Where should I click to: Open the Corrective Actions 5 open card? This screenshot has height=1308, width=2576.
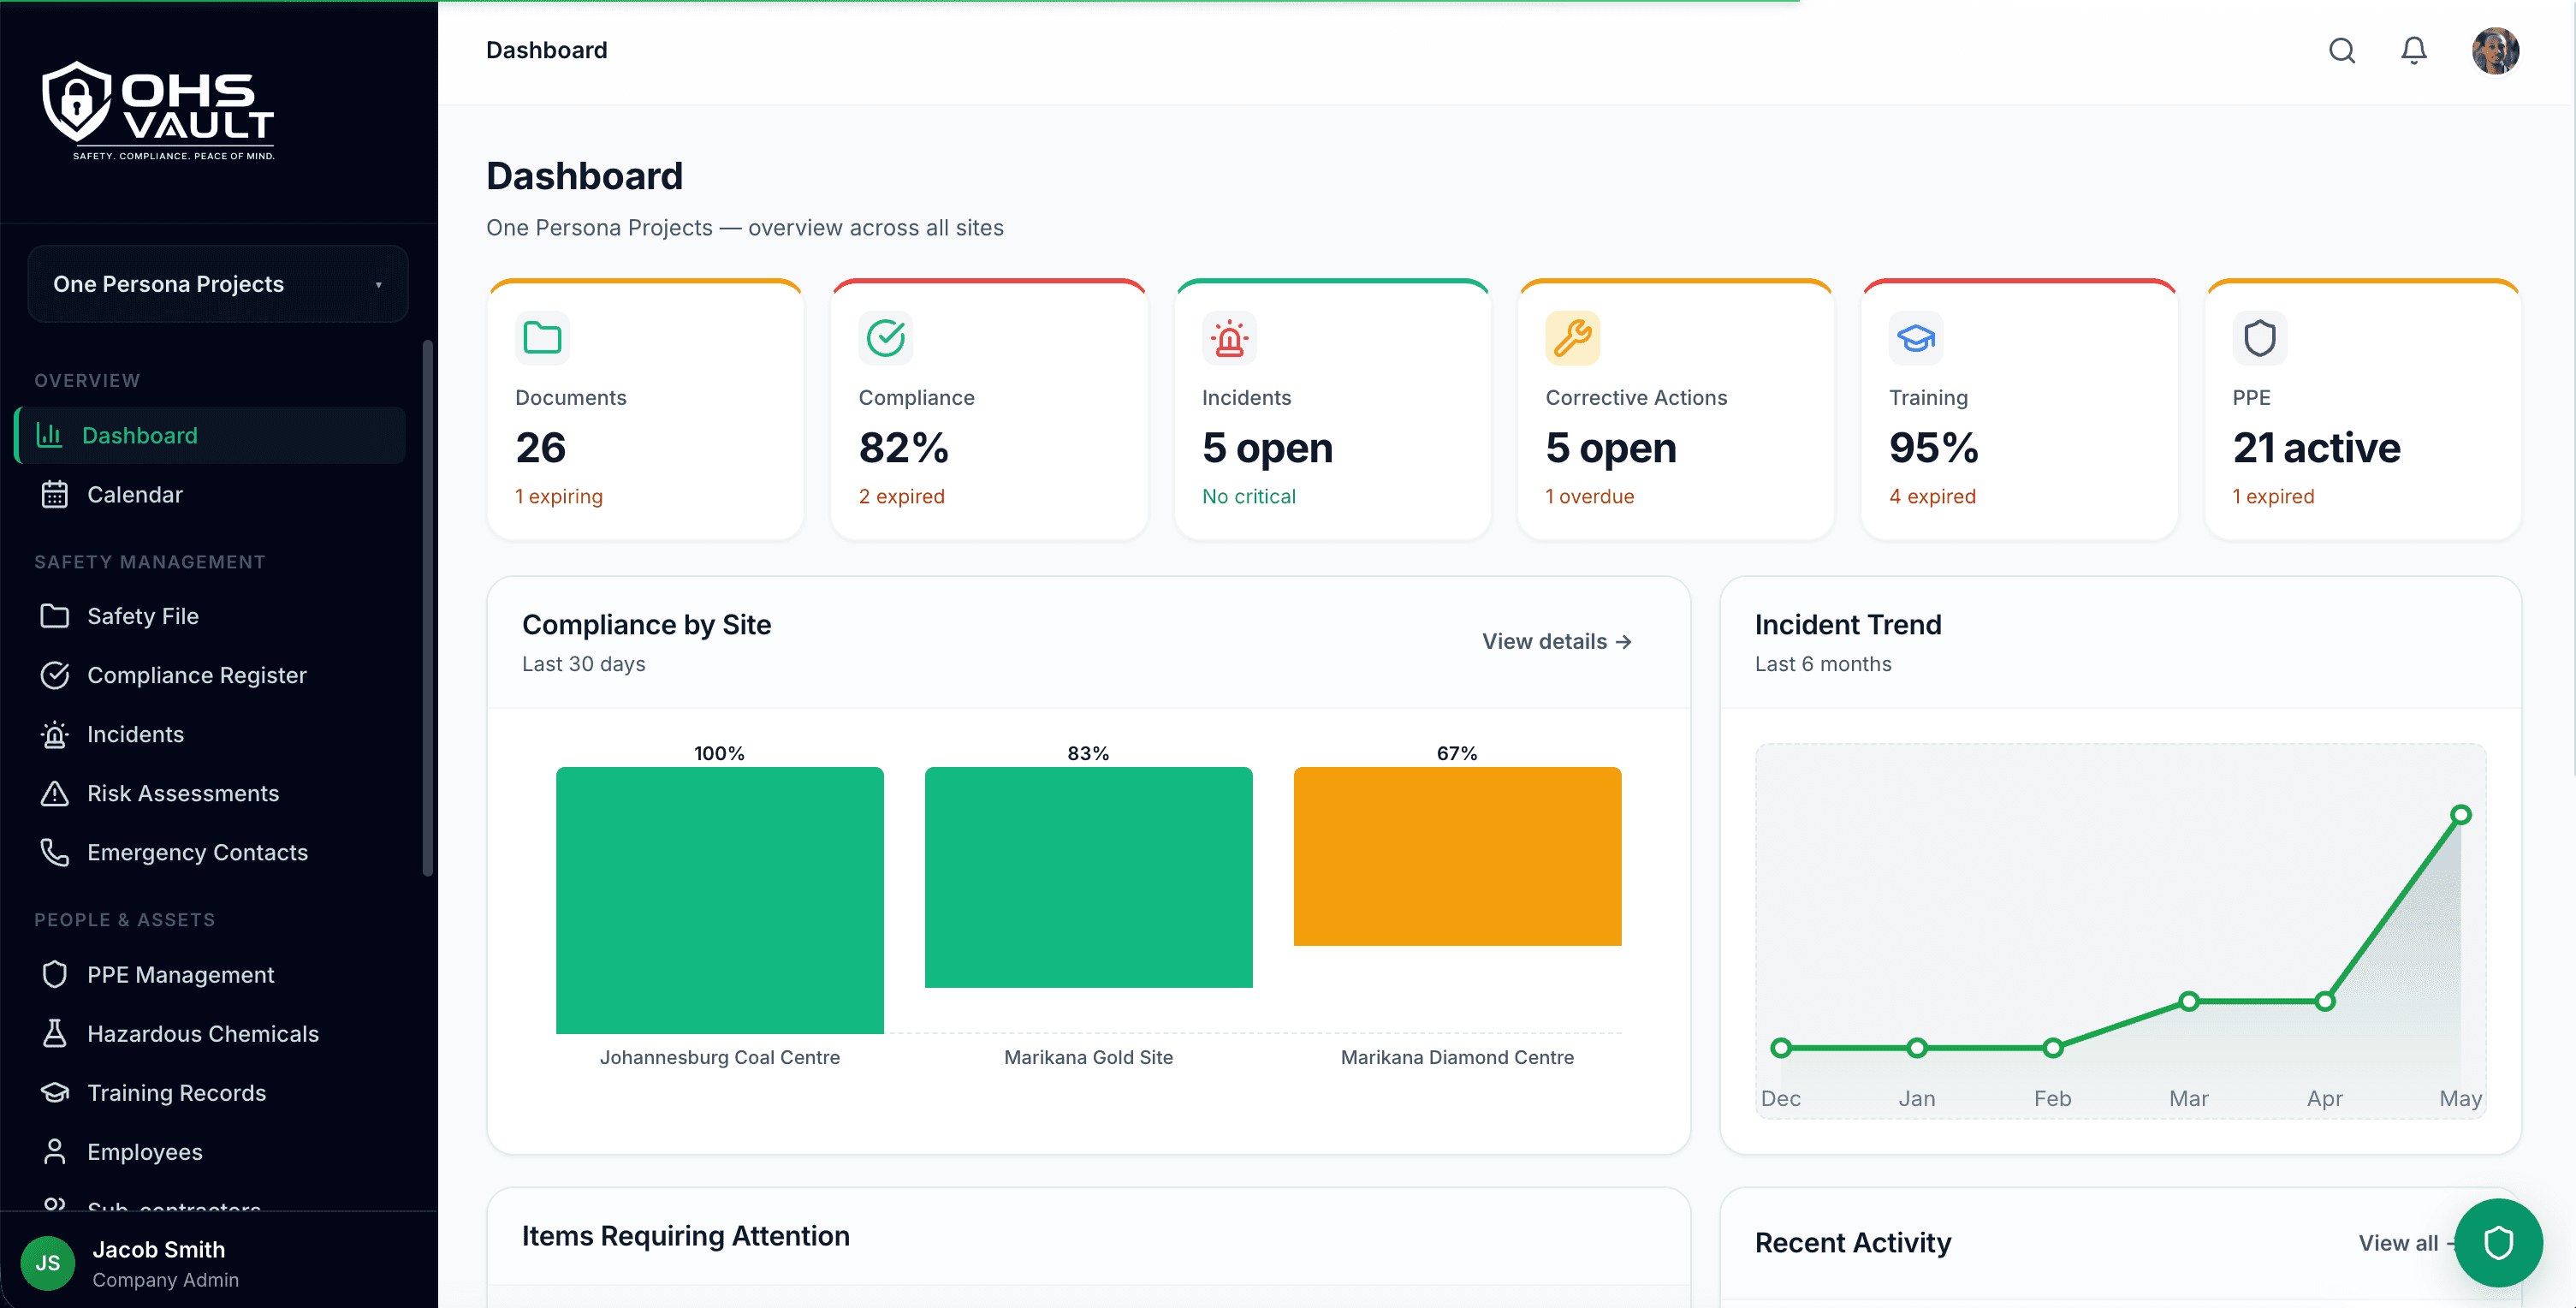click(x=1676, y=410)
